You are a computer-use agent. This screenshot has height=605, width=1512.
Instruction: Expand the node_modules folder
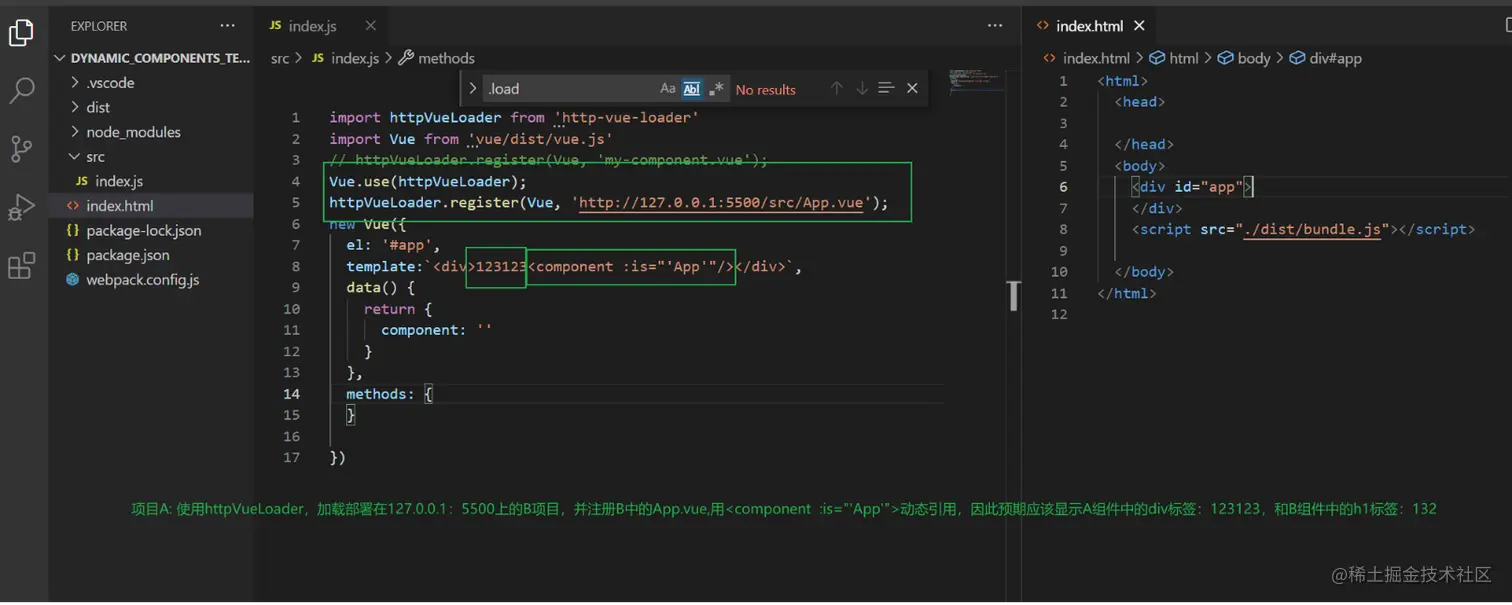point(152,132)
